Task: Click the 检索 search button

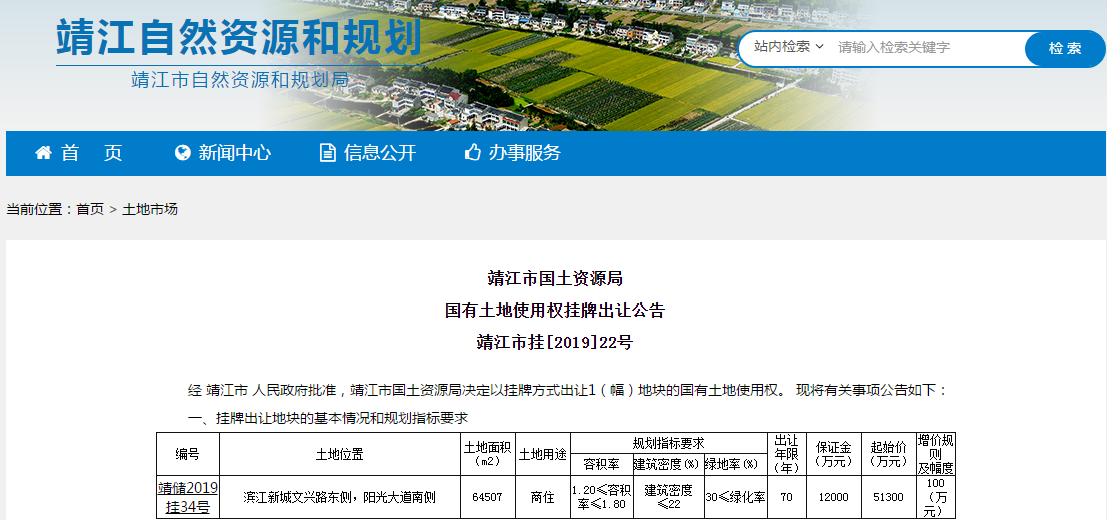Action: click(1065, 49)
